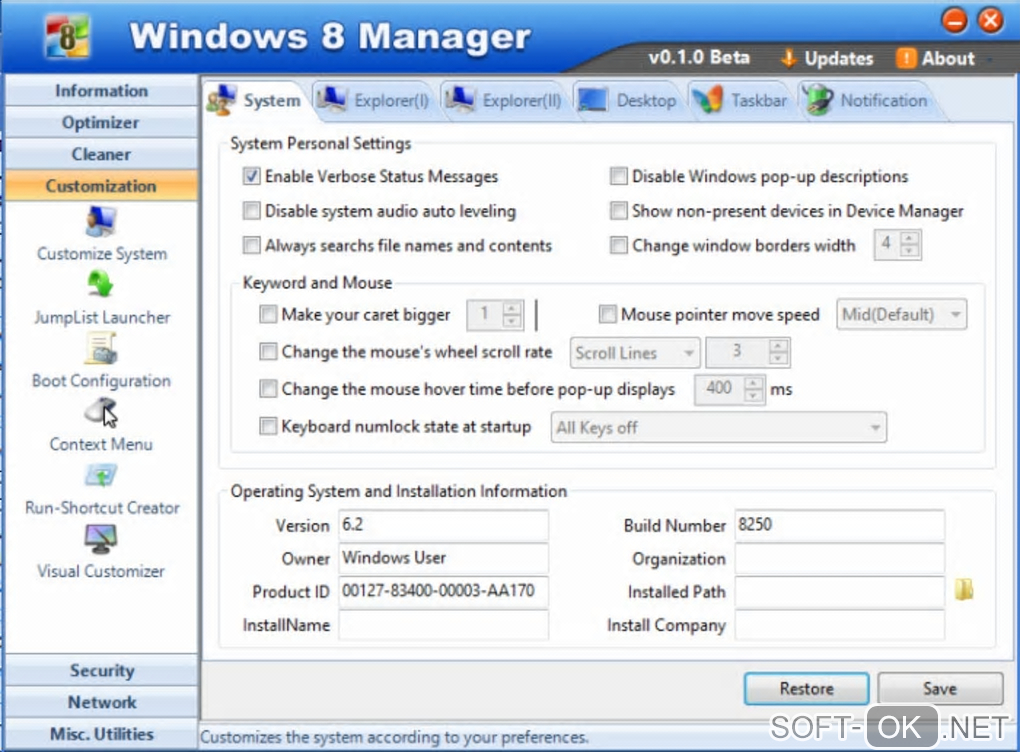Launch the JumpList Launcher icon
1020x752 pixels.
tap(100, 284)
